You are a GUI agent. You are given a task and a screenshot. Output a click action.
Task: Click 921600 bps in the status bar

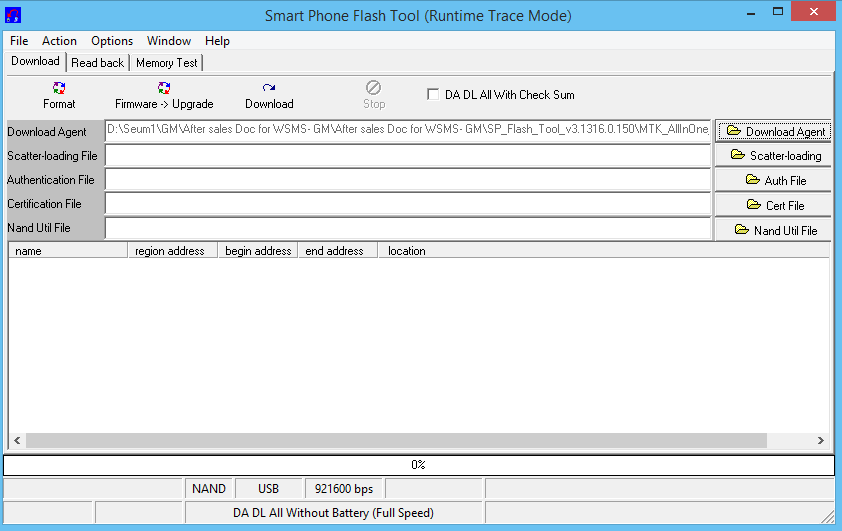click(344, 489)
